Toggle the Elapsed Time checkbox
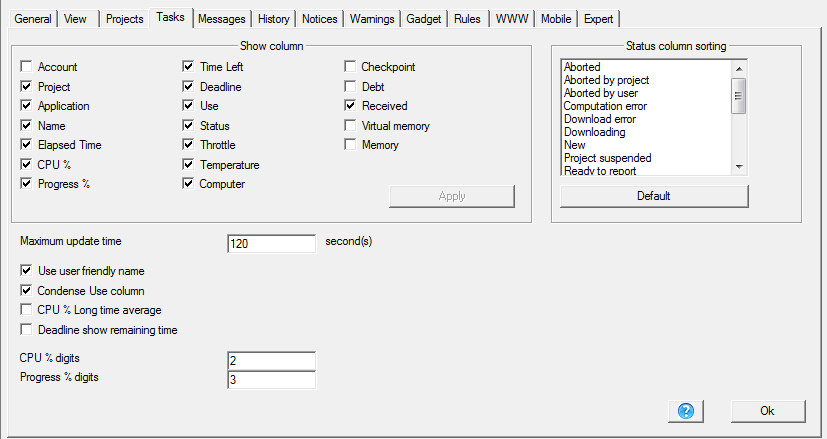This screenshot has height=439, width=827. [26, 145]
